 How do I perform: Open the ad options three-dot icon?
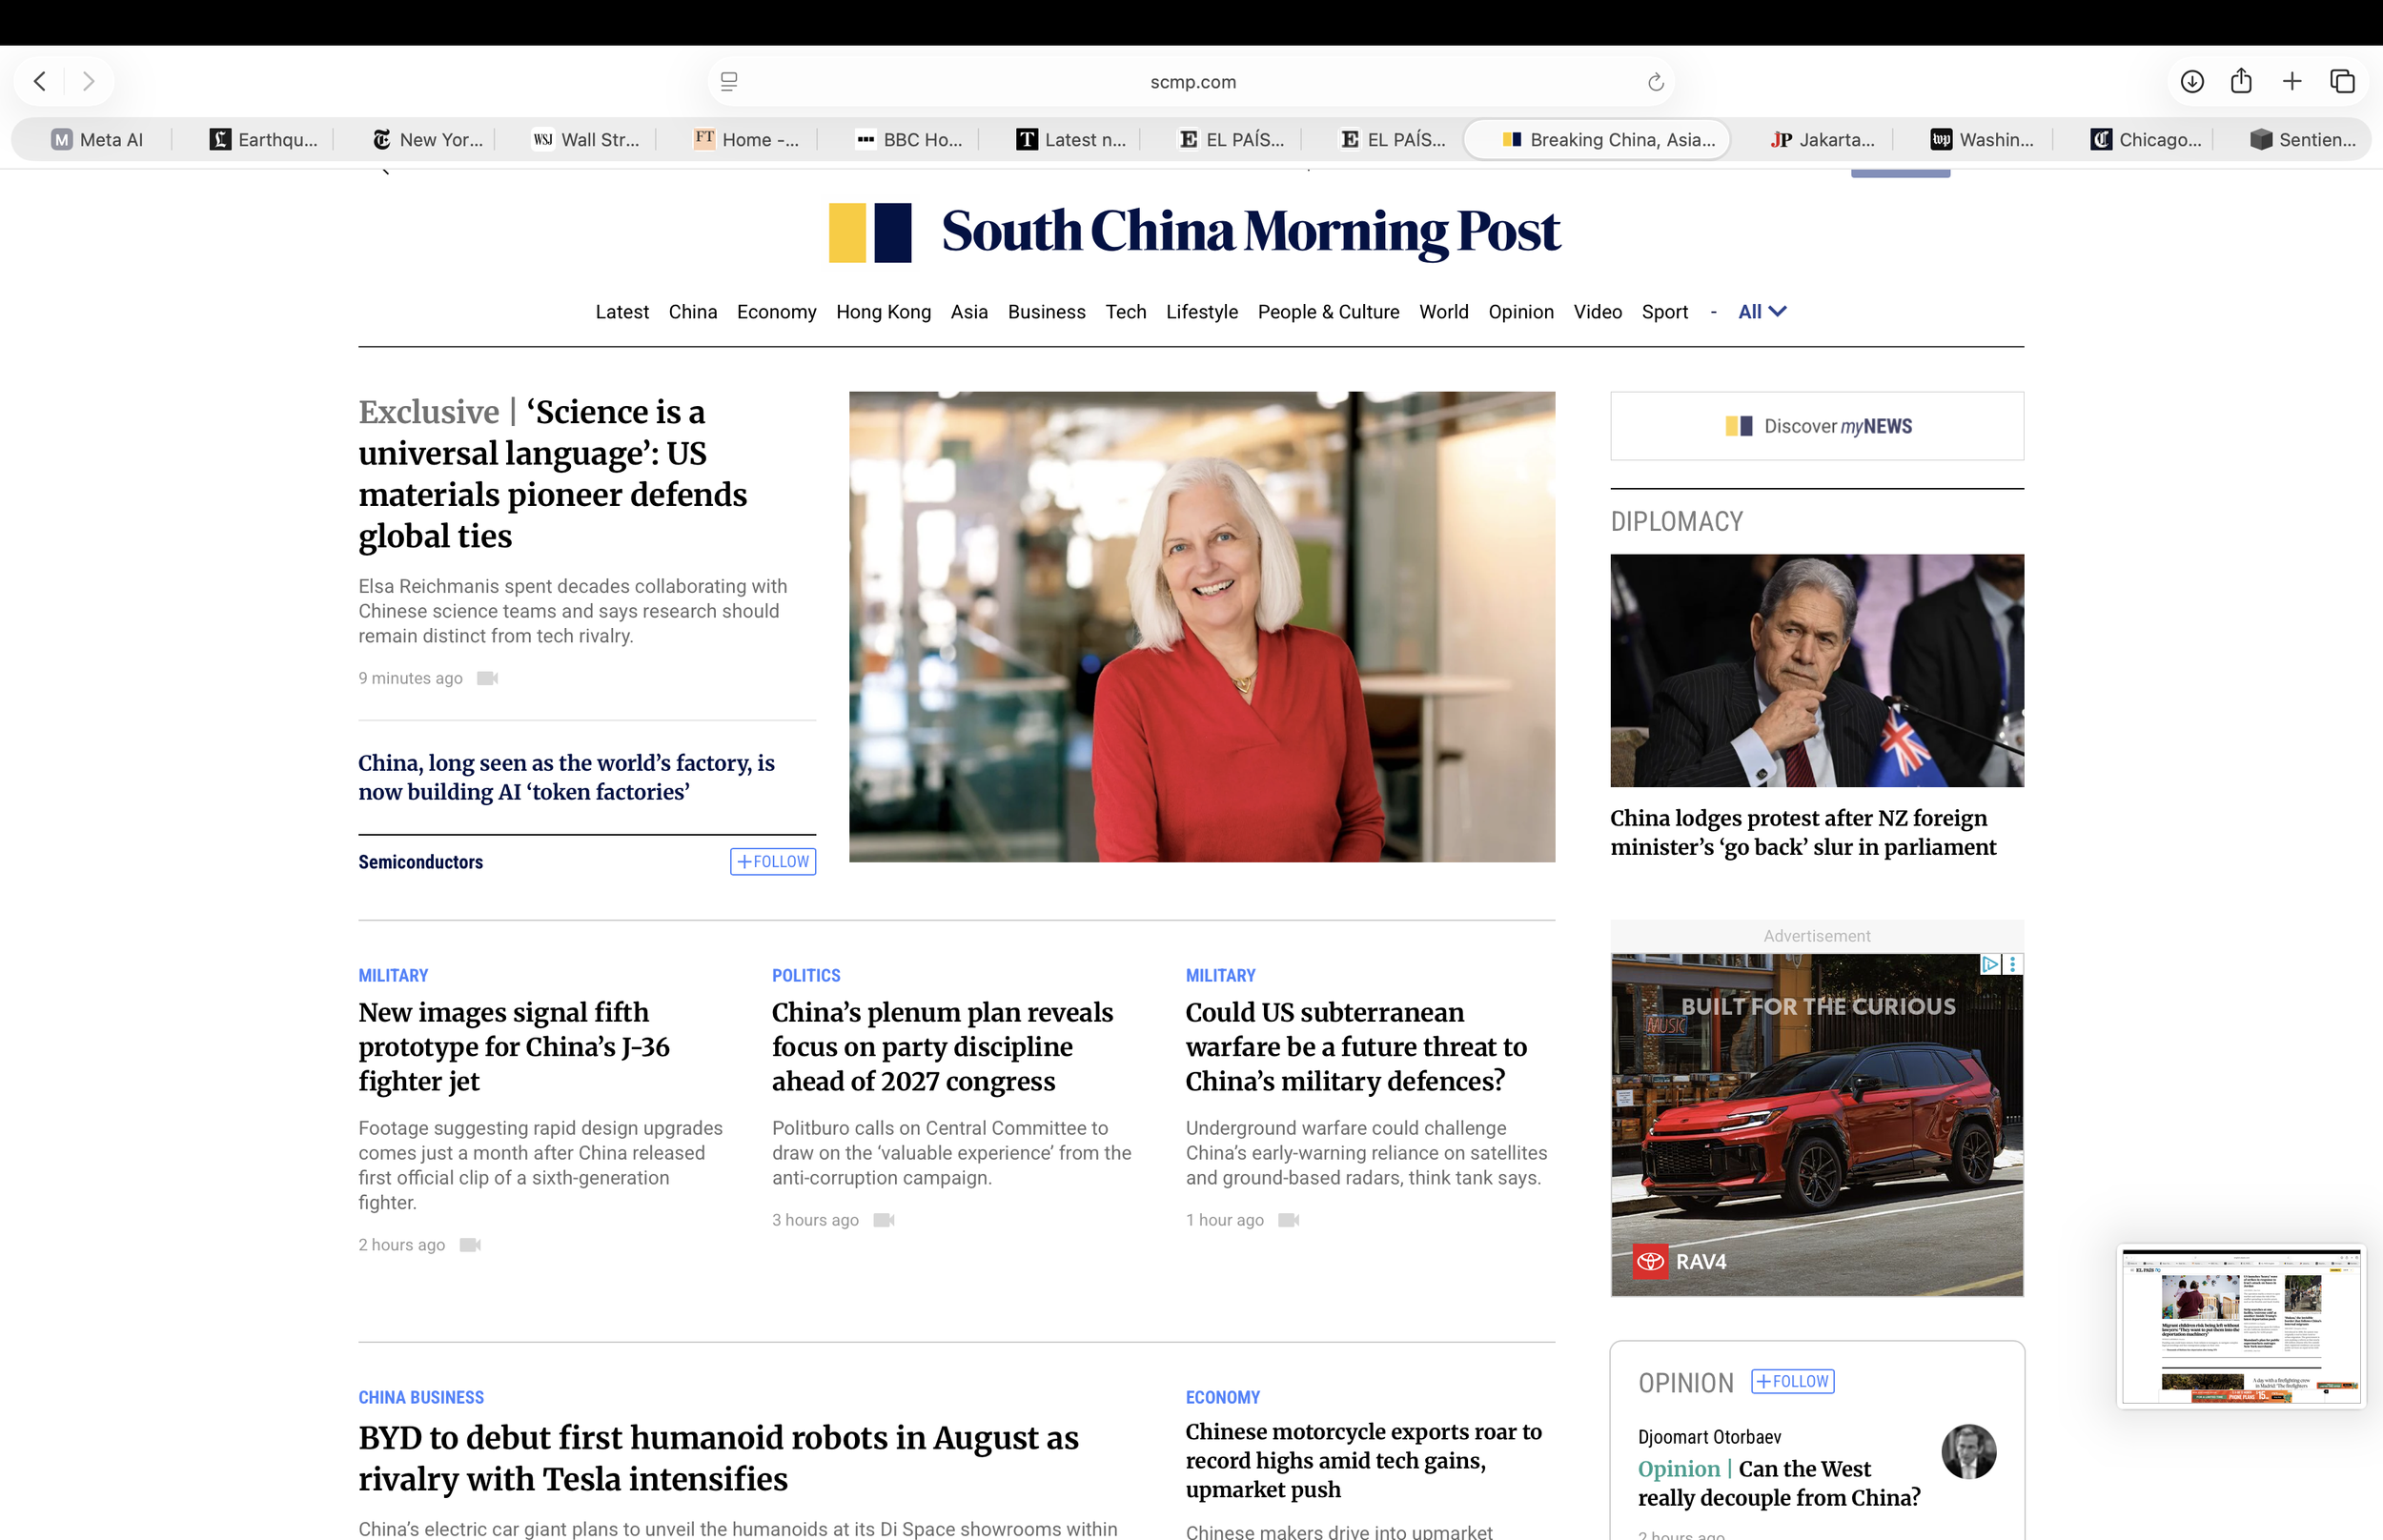coord(2012,964)
